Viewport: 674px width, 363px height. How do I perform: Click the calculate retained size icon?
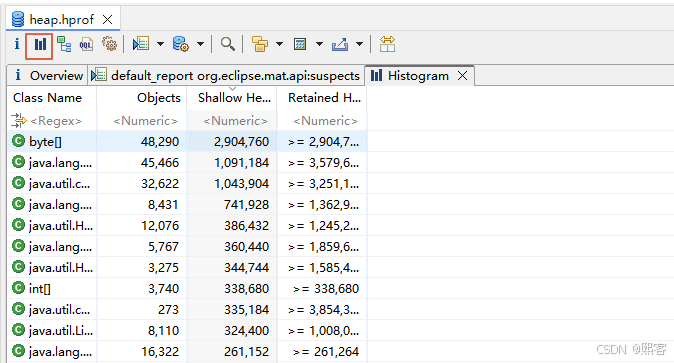pos(300,44)
